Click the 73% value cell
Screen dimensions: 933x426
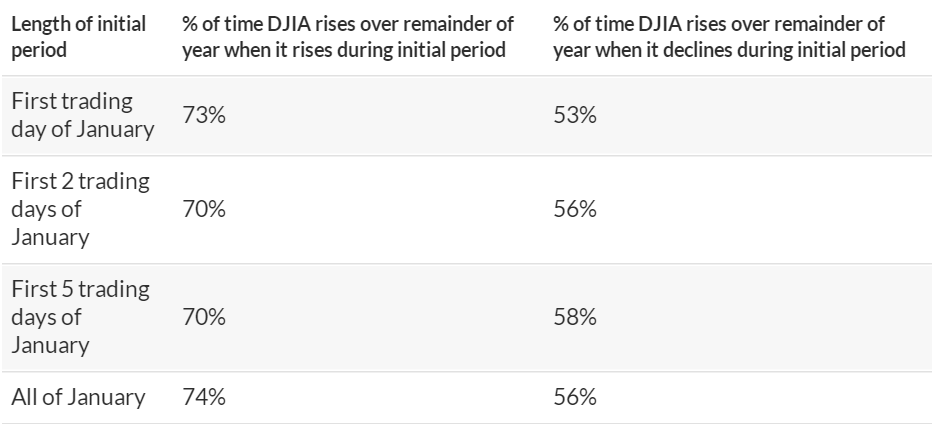(203, 115)
